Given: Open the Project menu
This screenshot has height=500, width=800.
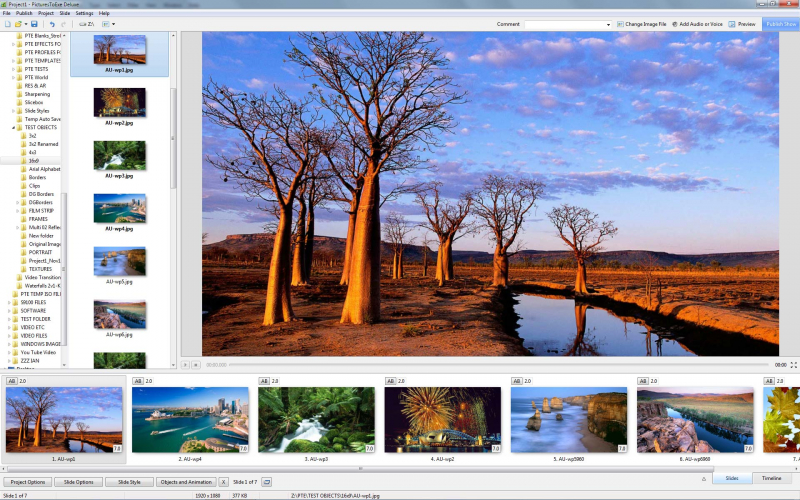Looking at the screenshot, I should click(46, 13).
